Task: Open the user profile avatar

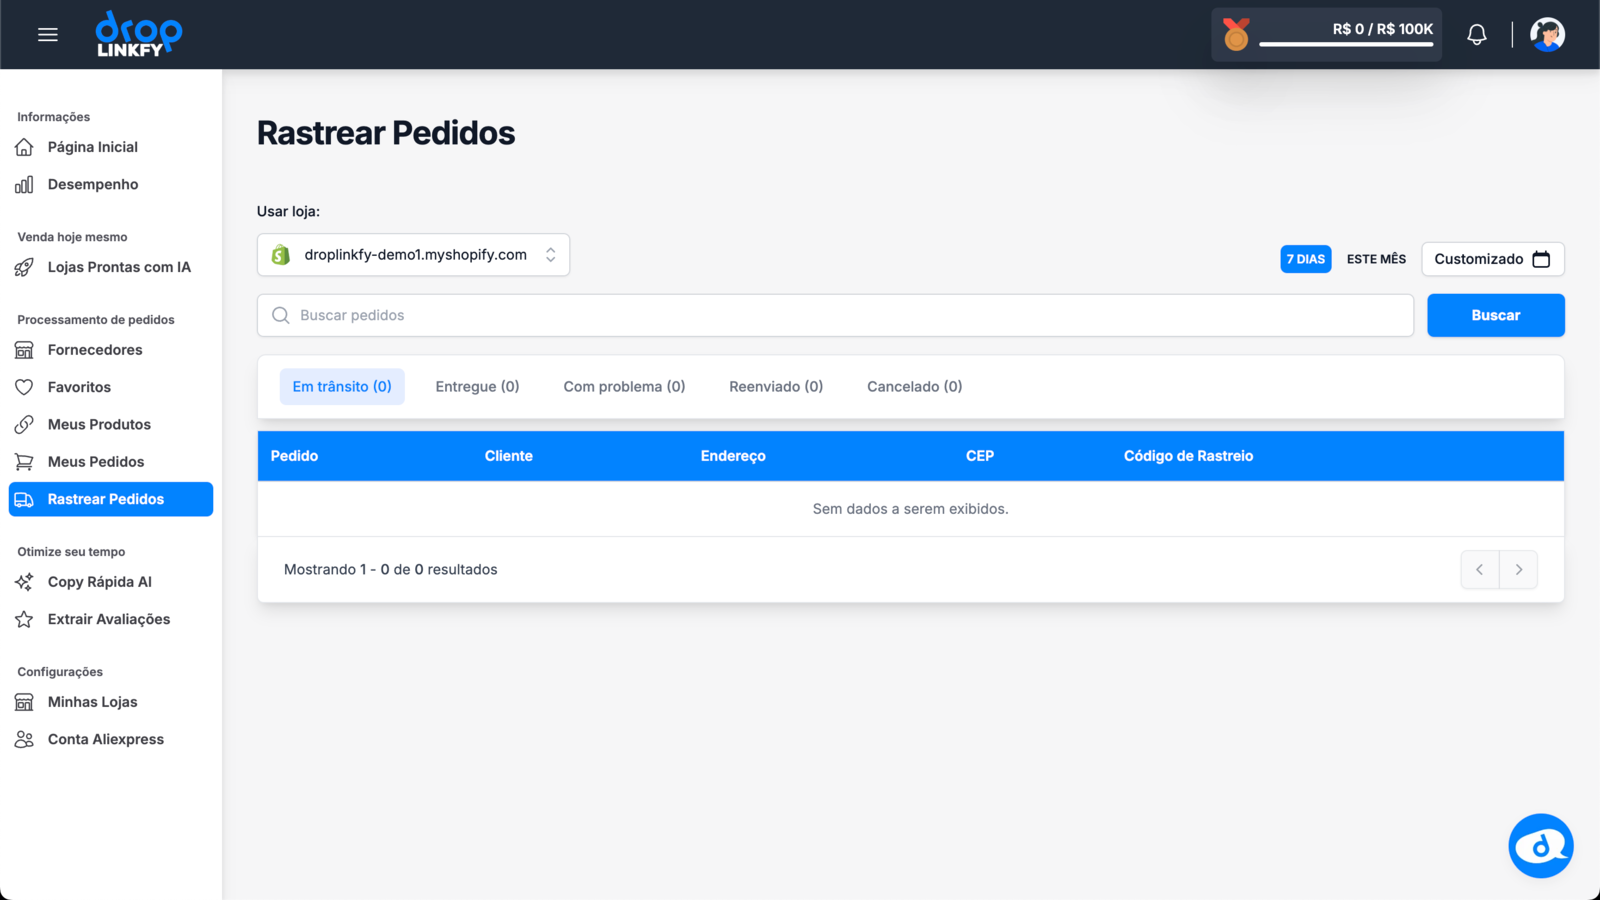Action: coord(1547,35)
